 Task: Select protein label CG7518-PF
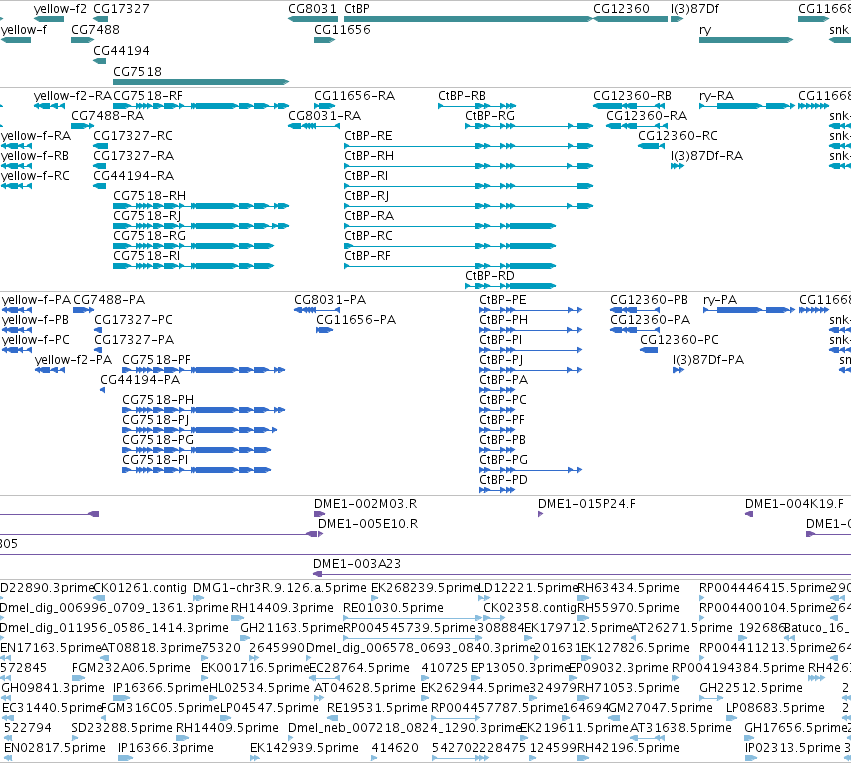[x=156, y=360]
